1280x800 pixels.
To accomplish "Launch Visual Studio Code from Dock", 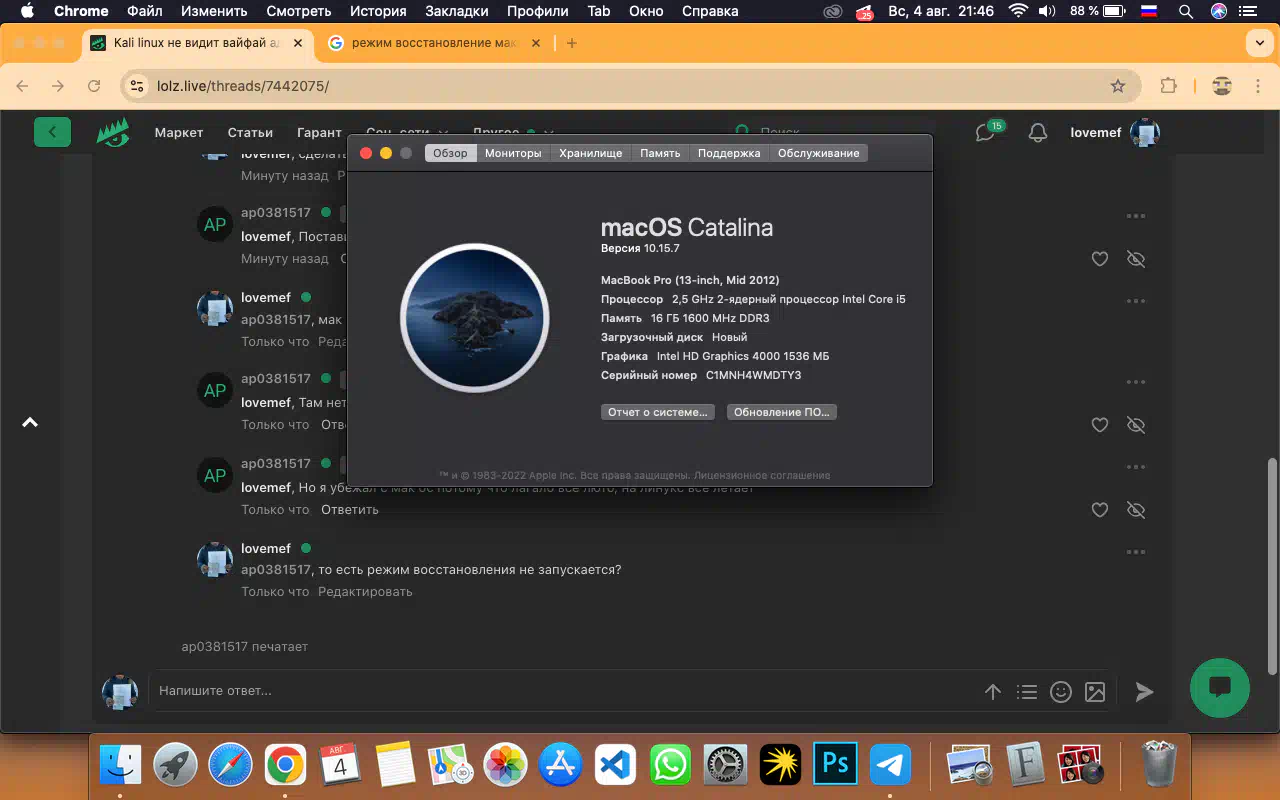I will tap(615, 765).
